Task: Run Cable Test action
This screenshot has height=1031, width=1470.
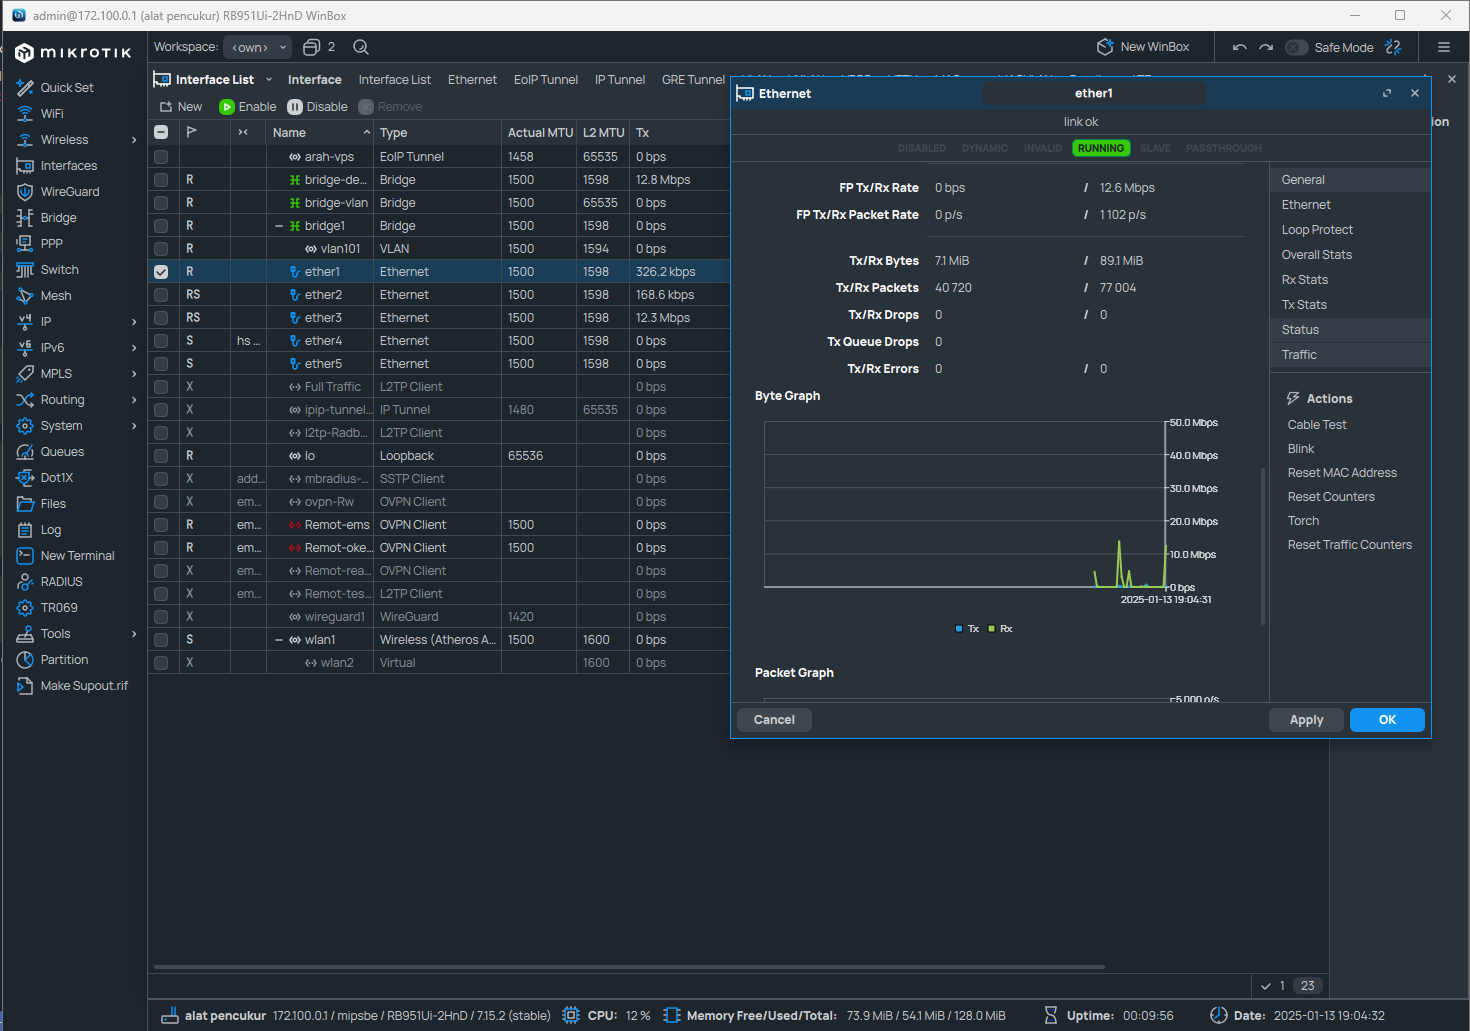Action: (1317, 425)
